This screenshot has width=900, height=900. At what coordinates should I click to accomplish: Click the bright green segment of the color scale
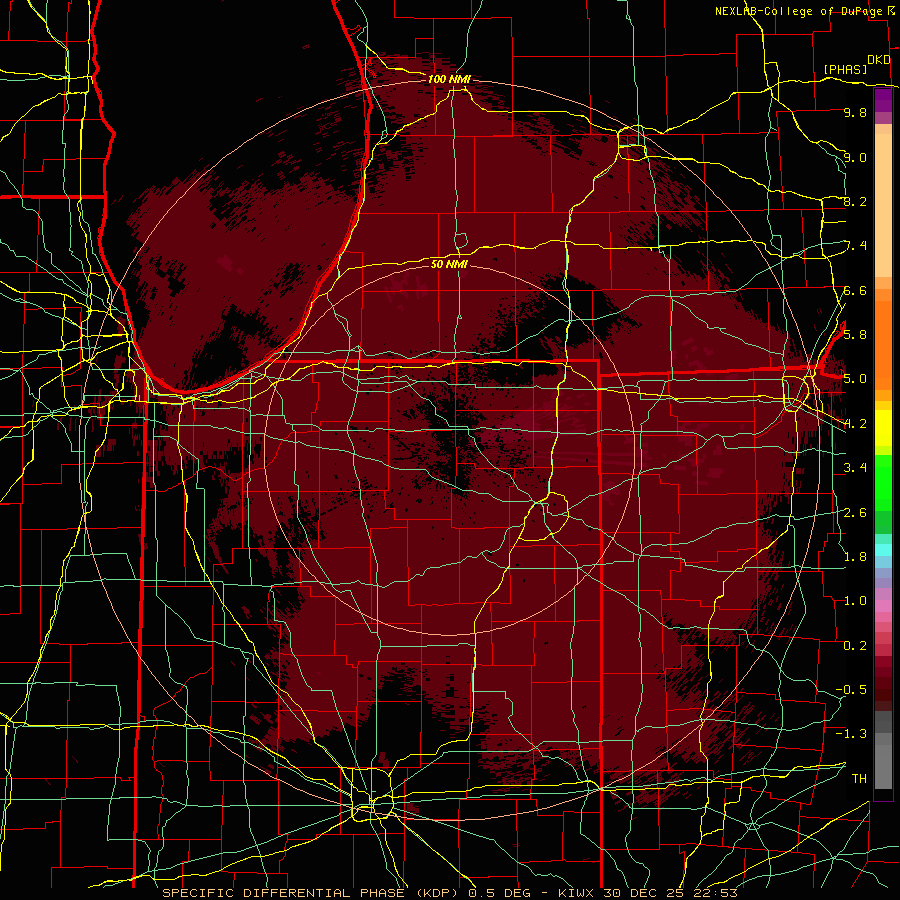[883, 482]
